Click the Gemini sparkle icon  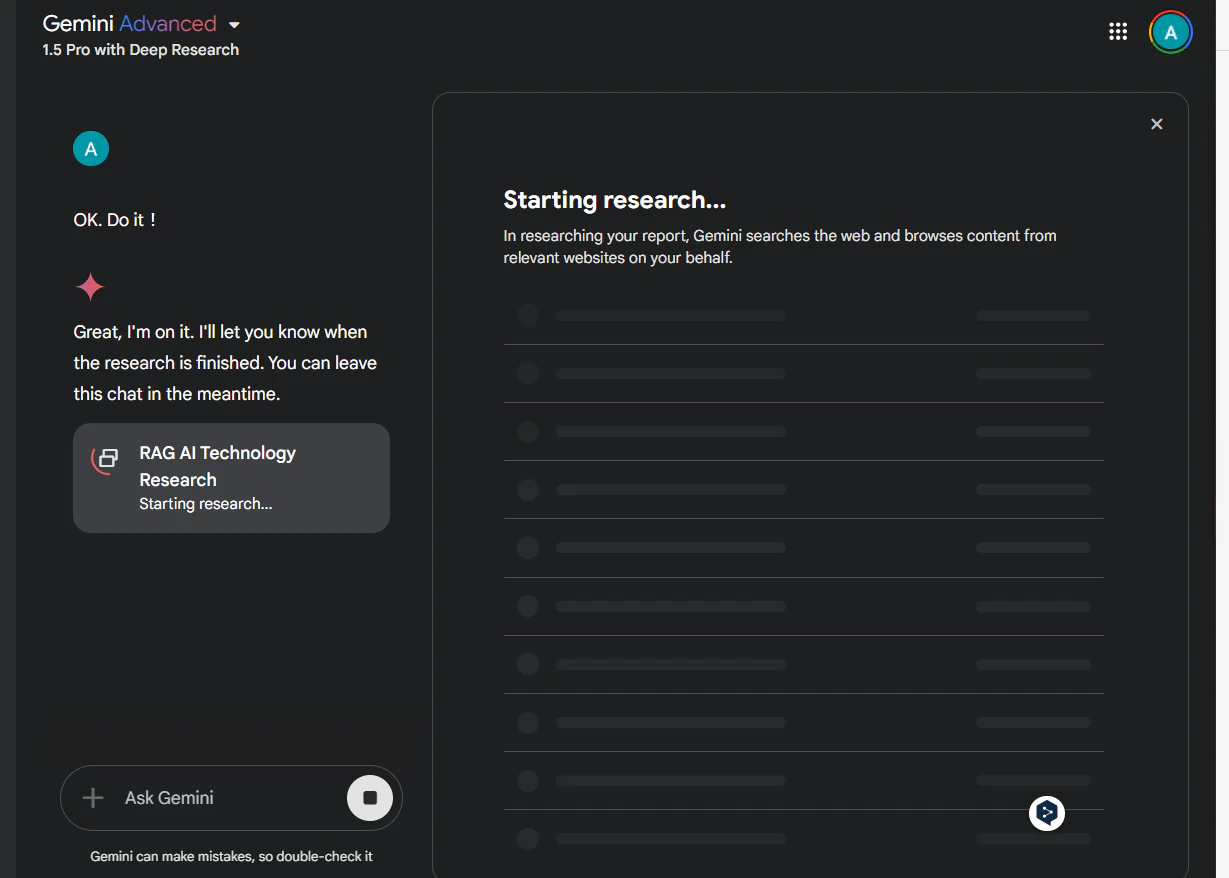click(90, 288)
